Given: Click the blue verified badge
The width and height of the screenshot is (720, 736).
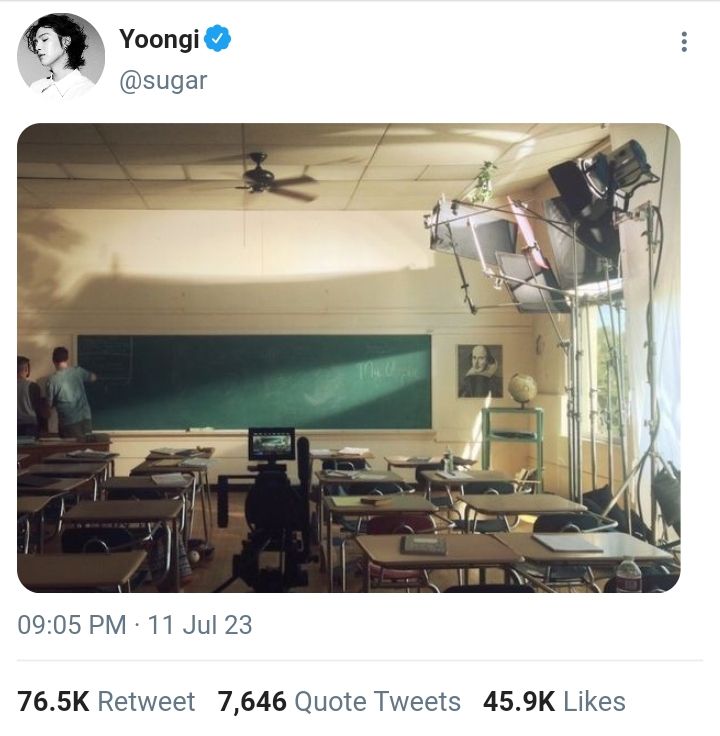Looking at the screenshot, I should 219,40.
